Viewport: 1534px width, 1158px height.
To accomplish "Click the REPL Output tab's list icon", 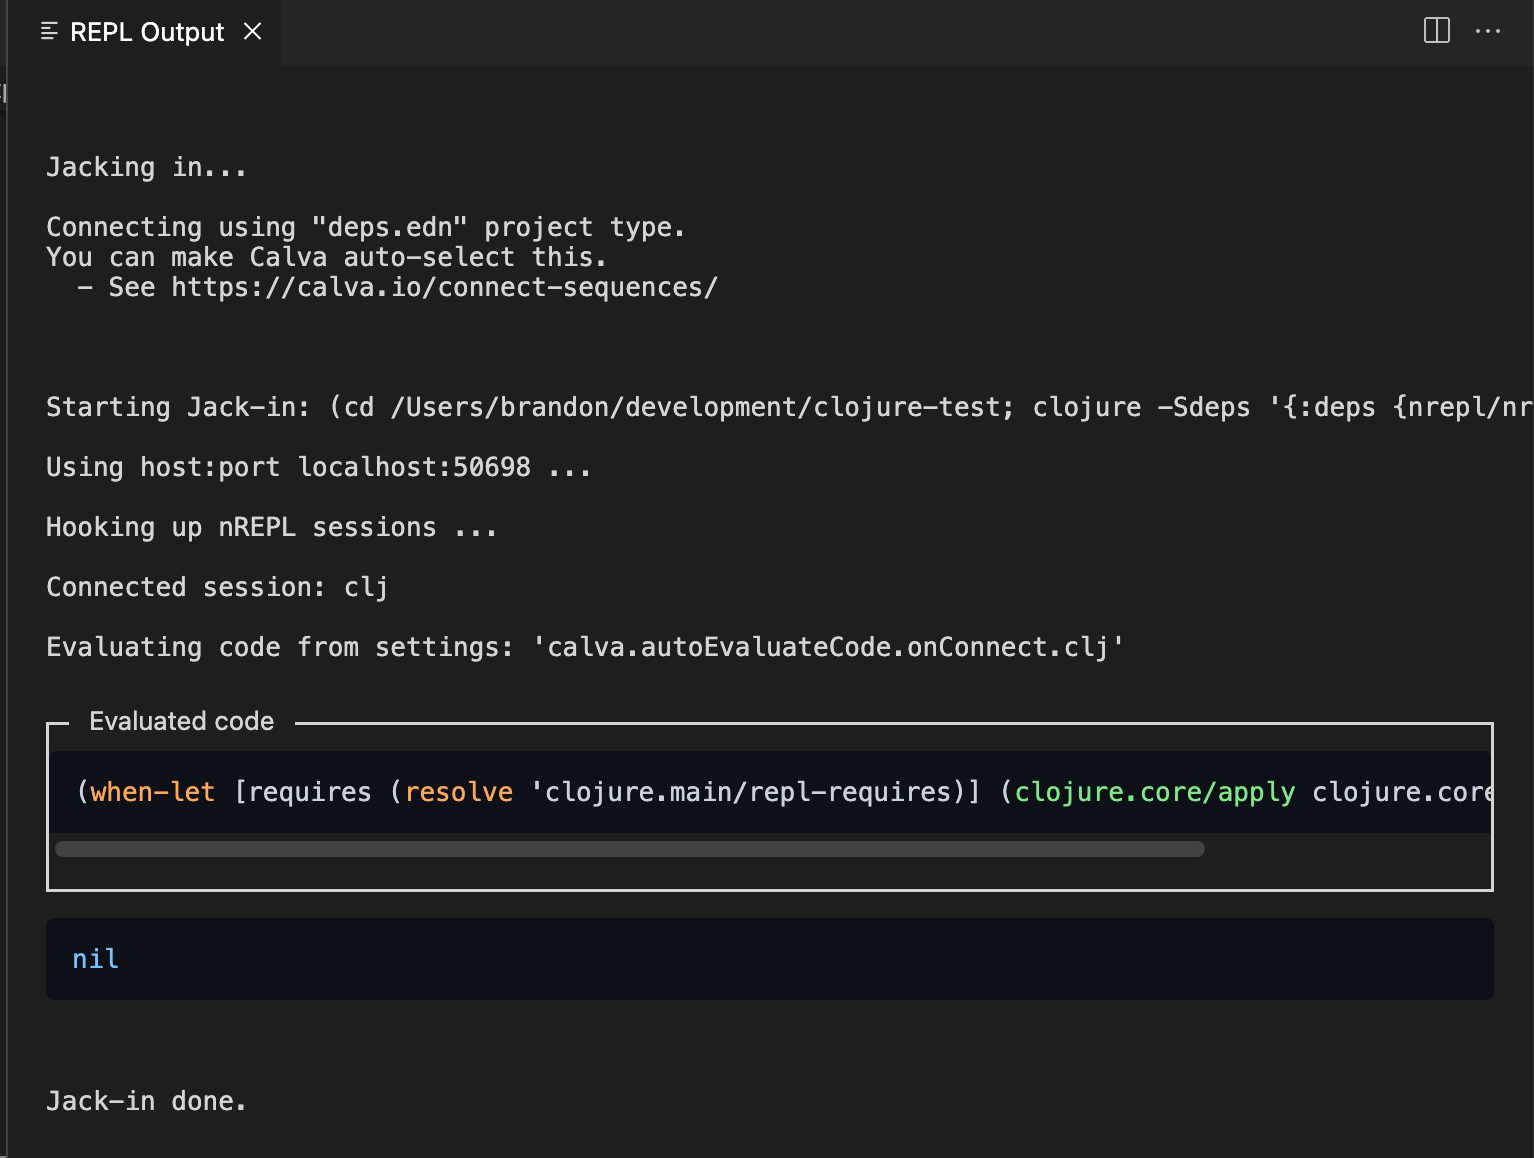I will click(49, 32).
